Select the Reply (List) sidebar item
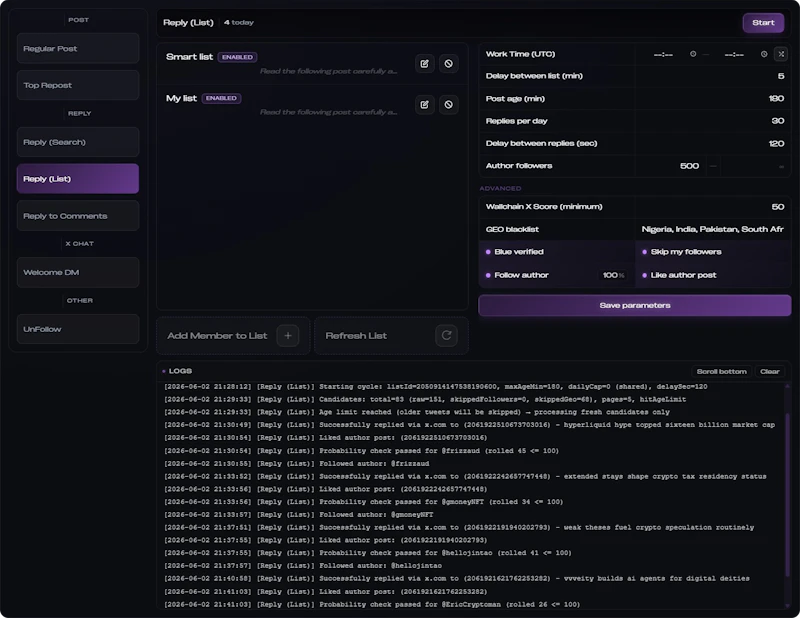This screenshot has width=800, height=618. pyautogui.click(x=78, y=179)
